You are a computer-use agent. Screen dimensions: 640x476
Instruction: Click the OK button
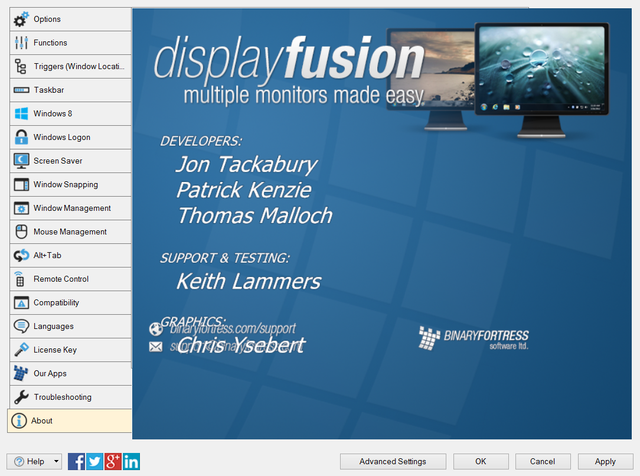point(480,462)
